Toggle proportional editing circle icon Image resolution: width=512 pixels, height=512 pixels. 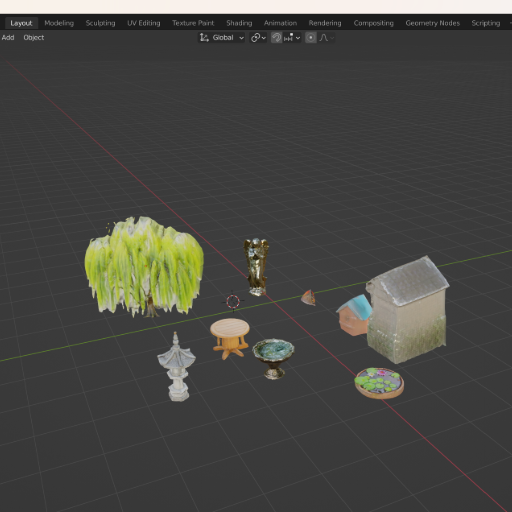311,38
